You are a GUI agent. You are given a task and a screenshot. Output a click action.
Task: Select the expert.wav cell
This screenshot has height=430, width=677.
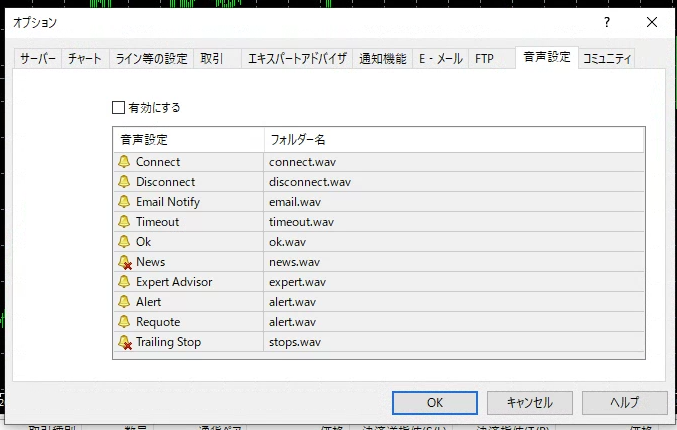[454, 281]
